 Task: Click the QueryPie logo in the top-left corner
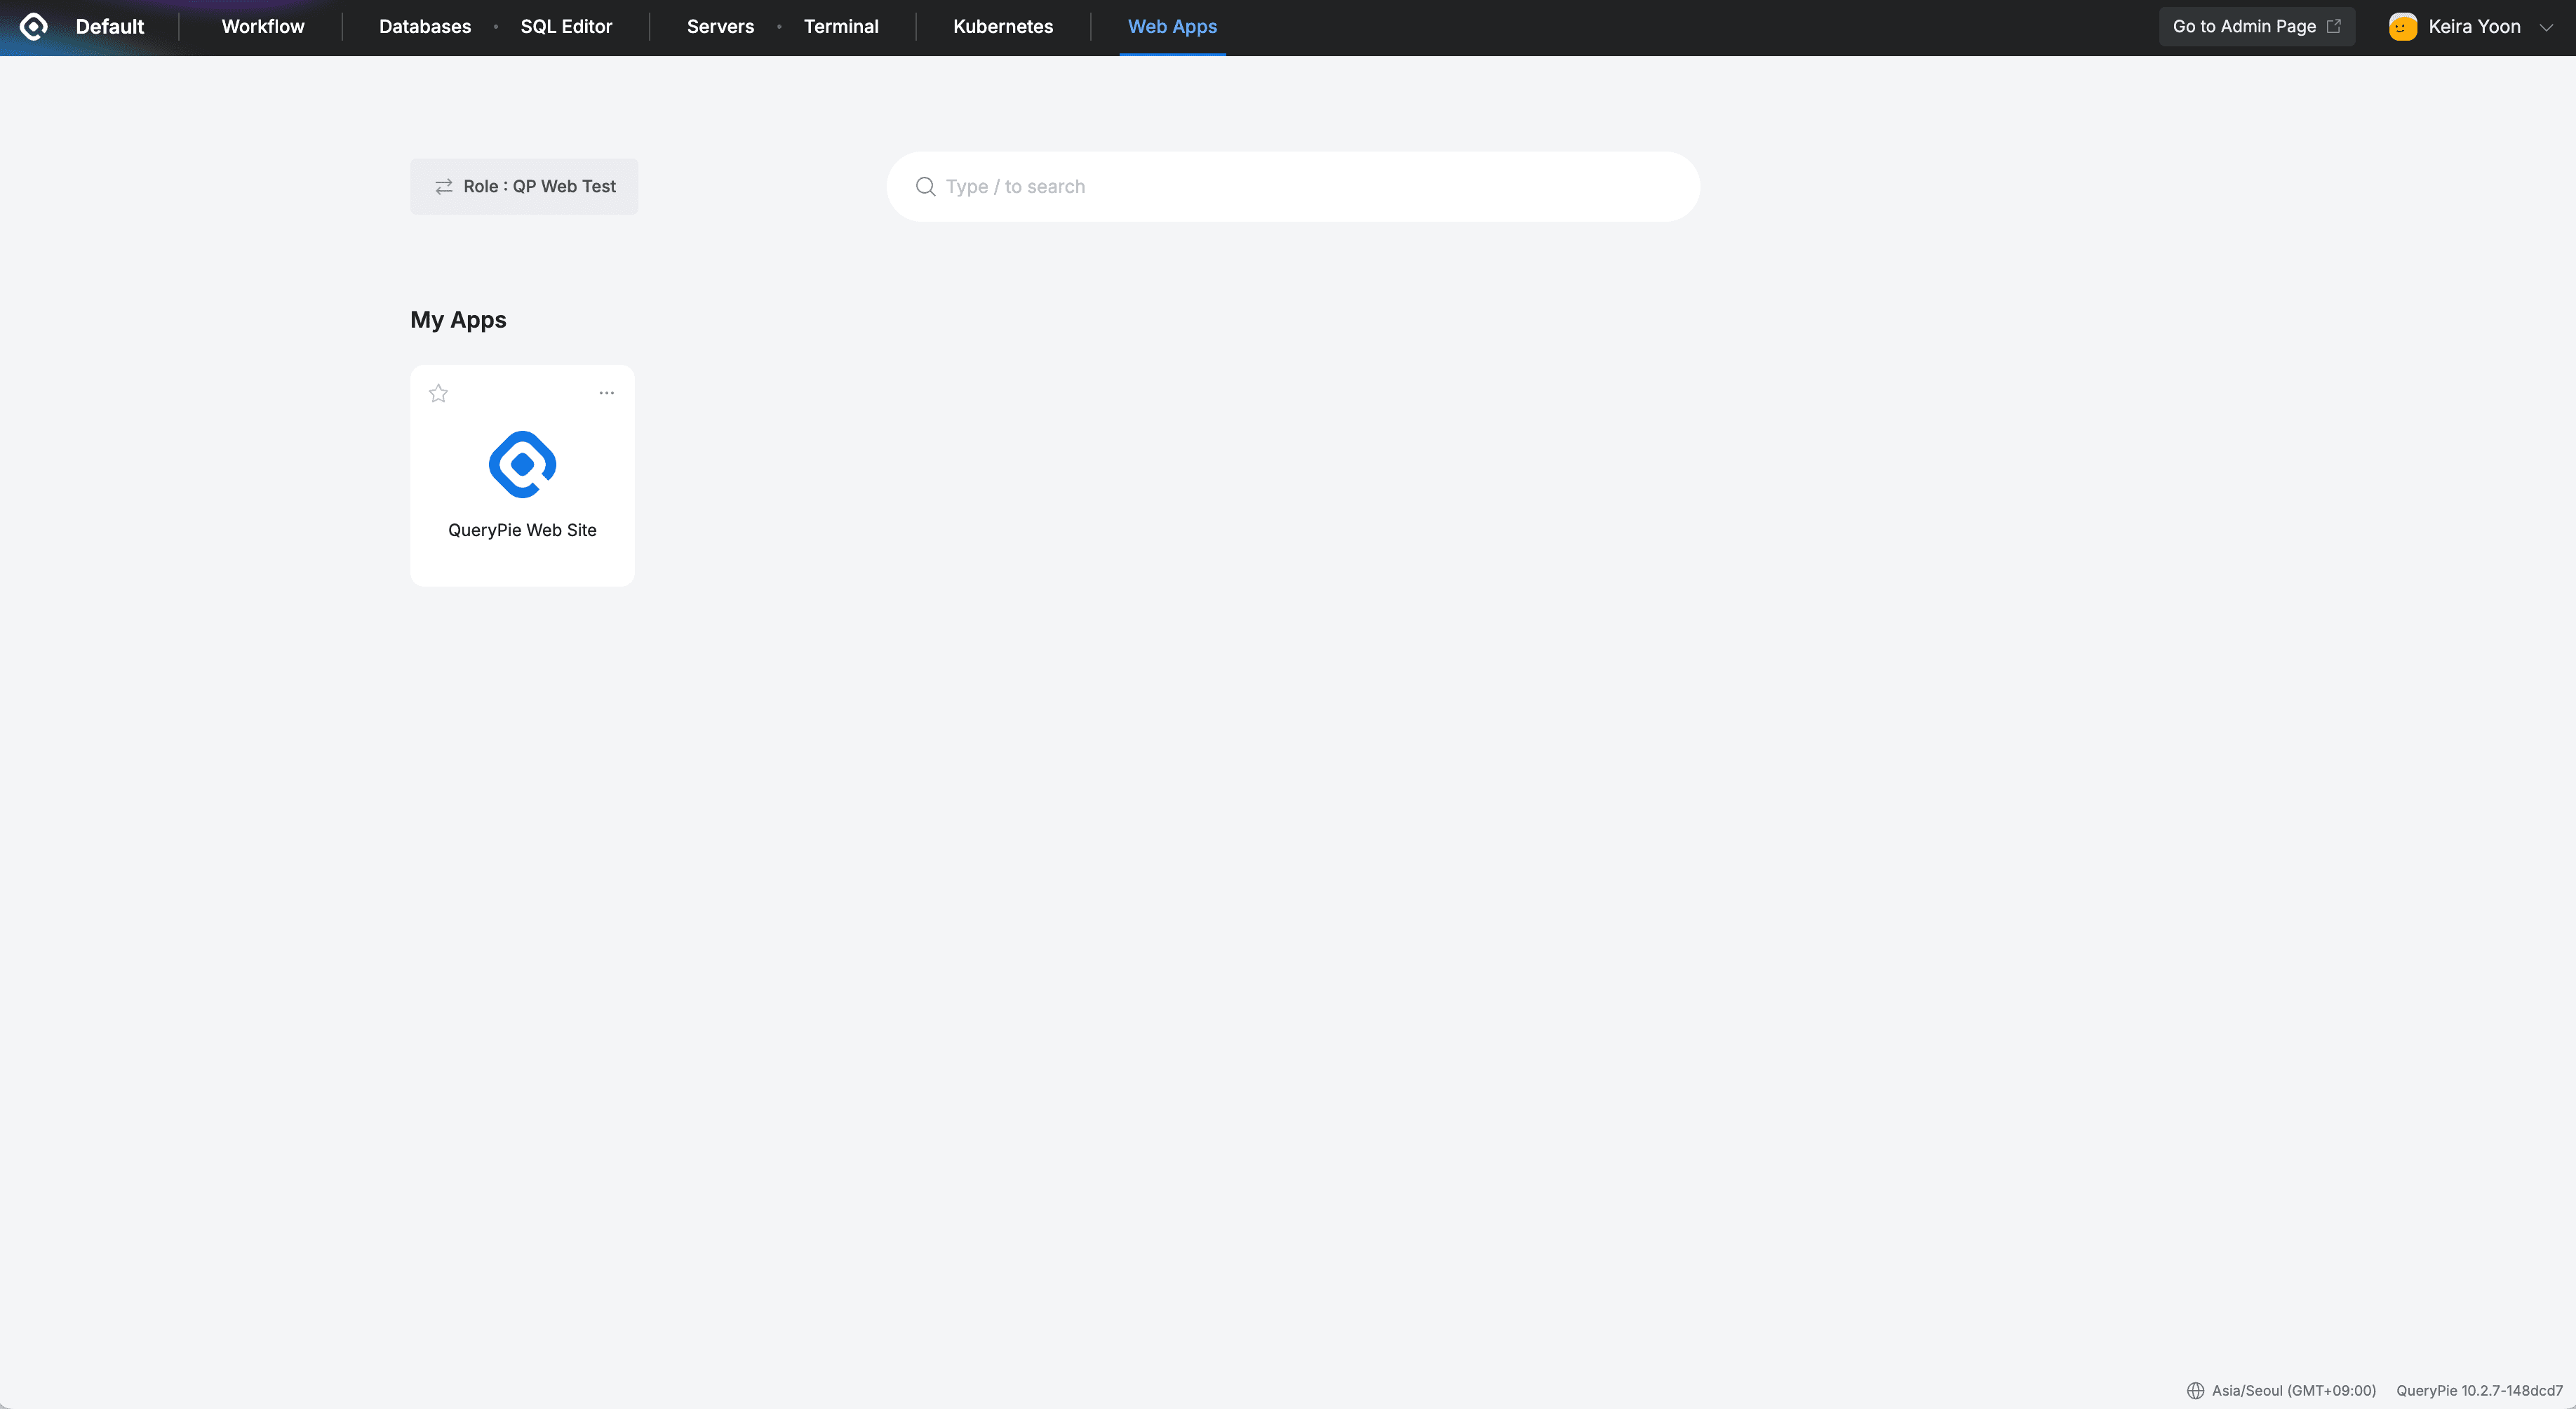pyautogui.click(x=33, y=26)
